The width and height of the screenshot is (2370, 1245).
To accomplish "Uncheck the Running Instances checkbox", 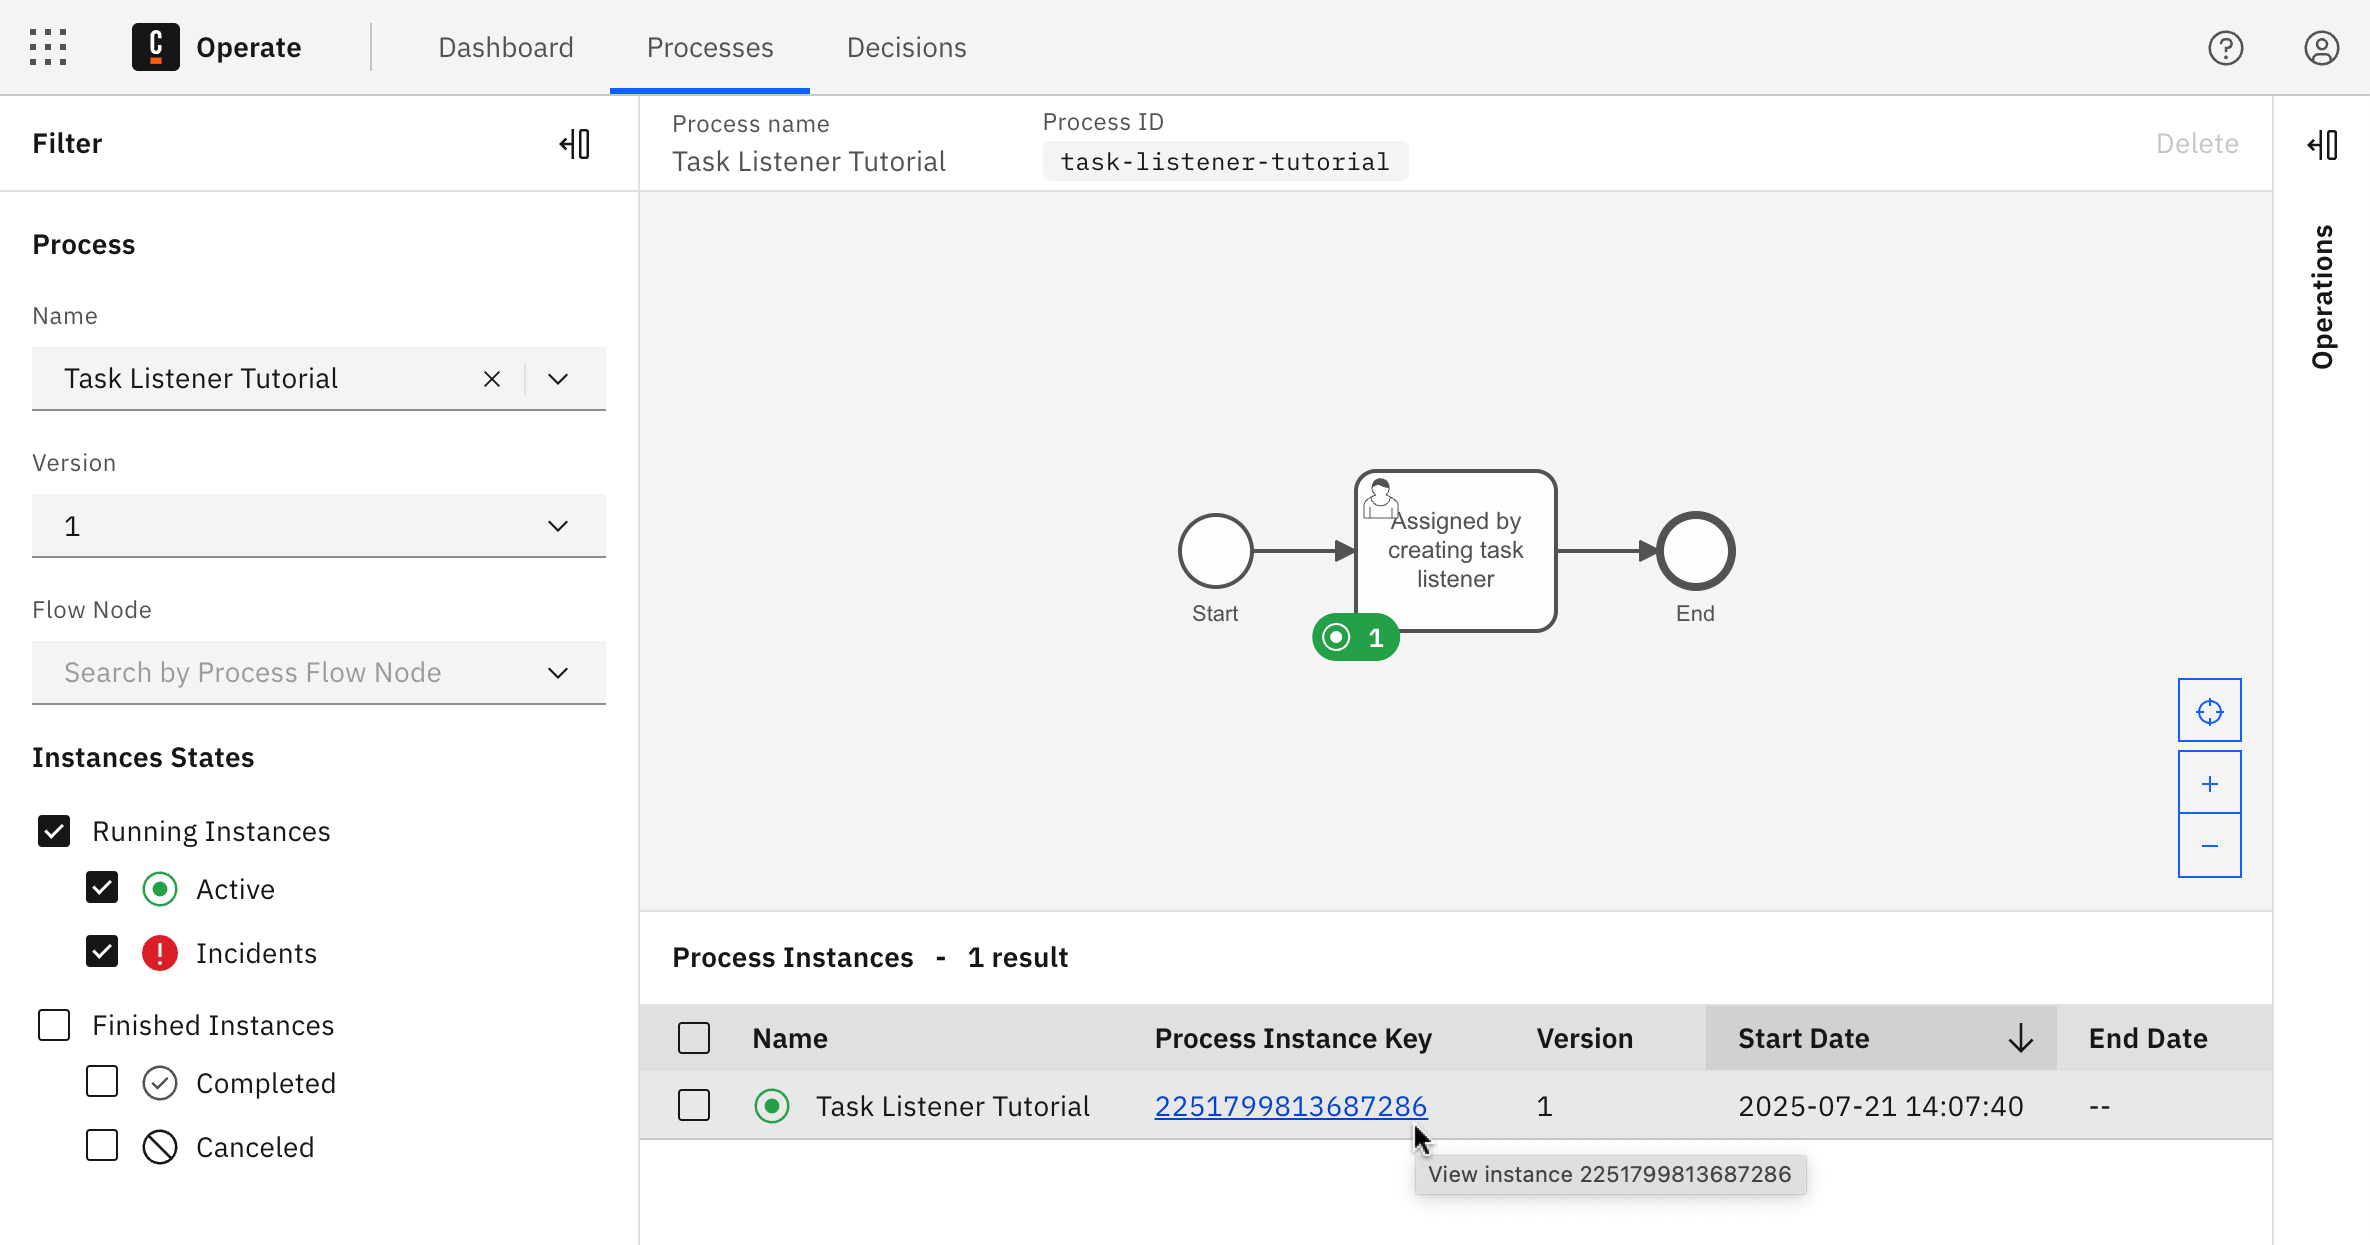I will tap(53, 830).
